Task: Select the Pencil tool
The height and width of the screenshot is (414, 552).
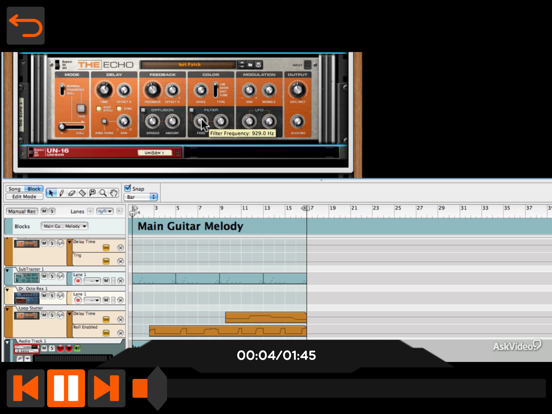Action: pos(62,193)
